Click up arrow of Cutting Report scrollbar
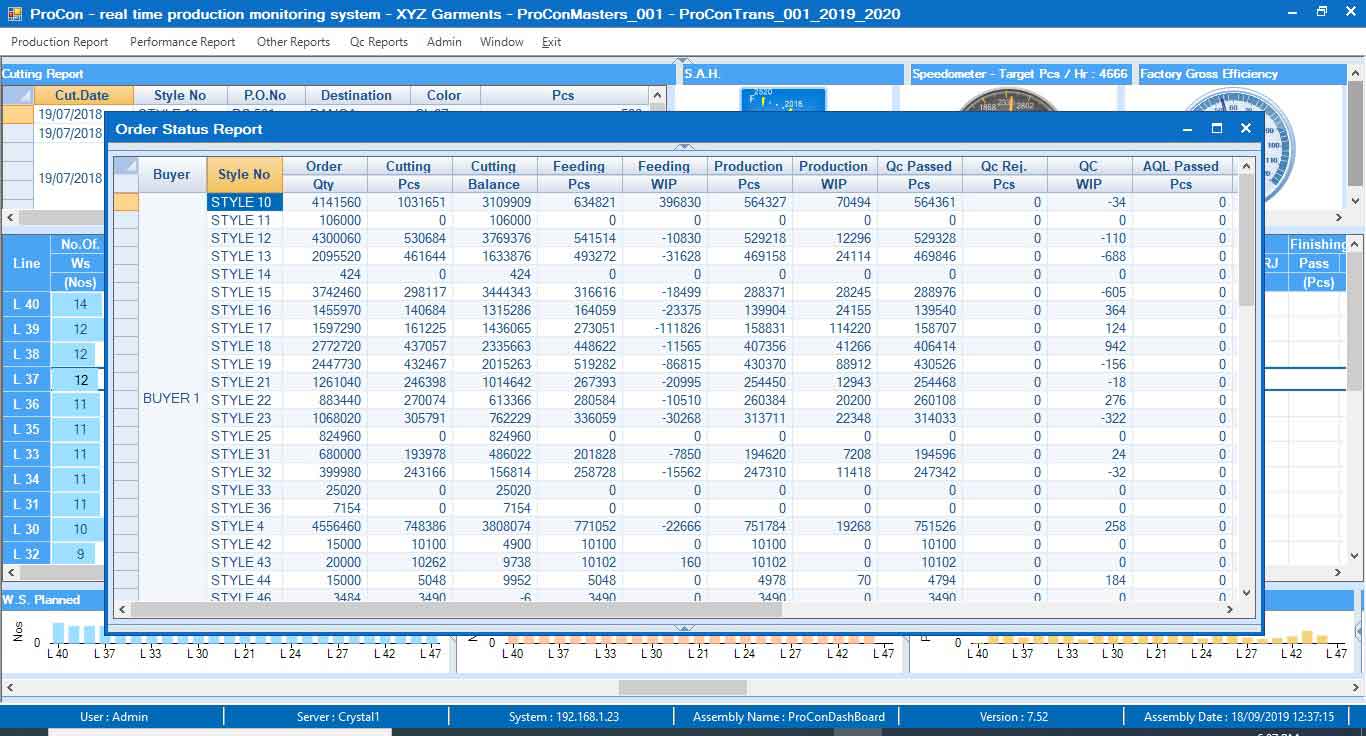The width and height of the screenshot is (1366, 736). (657, 95)
